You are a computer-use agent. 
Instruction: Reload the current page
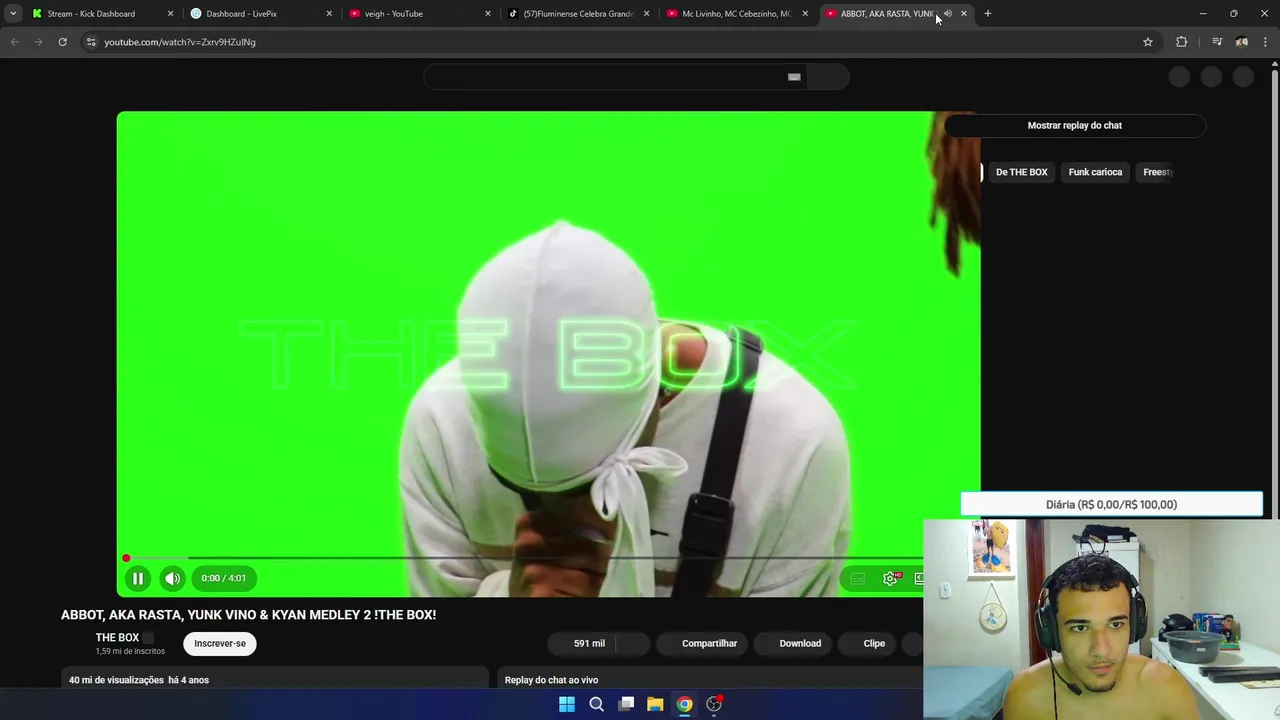pyautogui.click(x=62, y=42)
